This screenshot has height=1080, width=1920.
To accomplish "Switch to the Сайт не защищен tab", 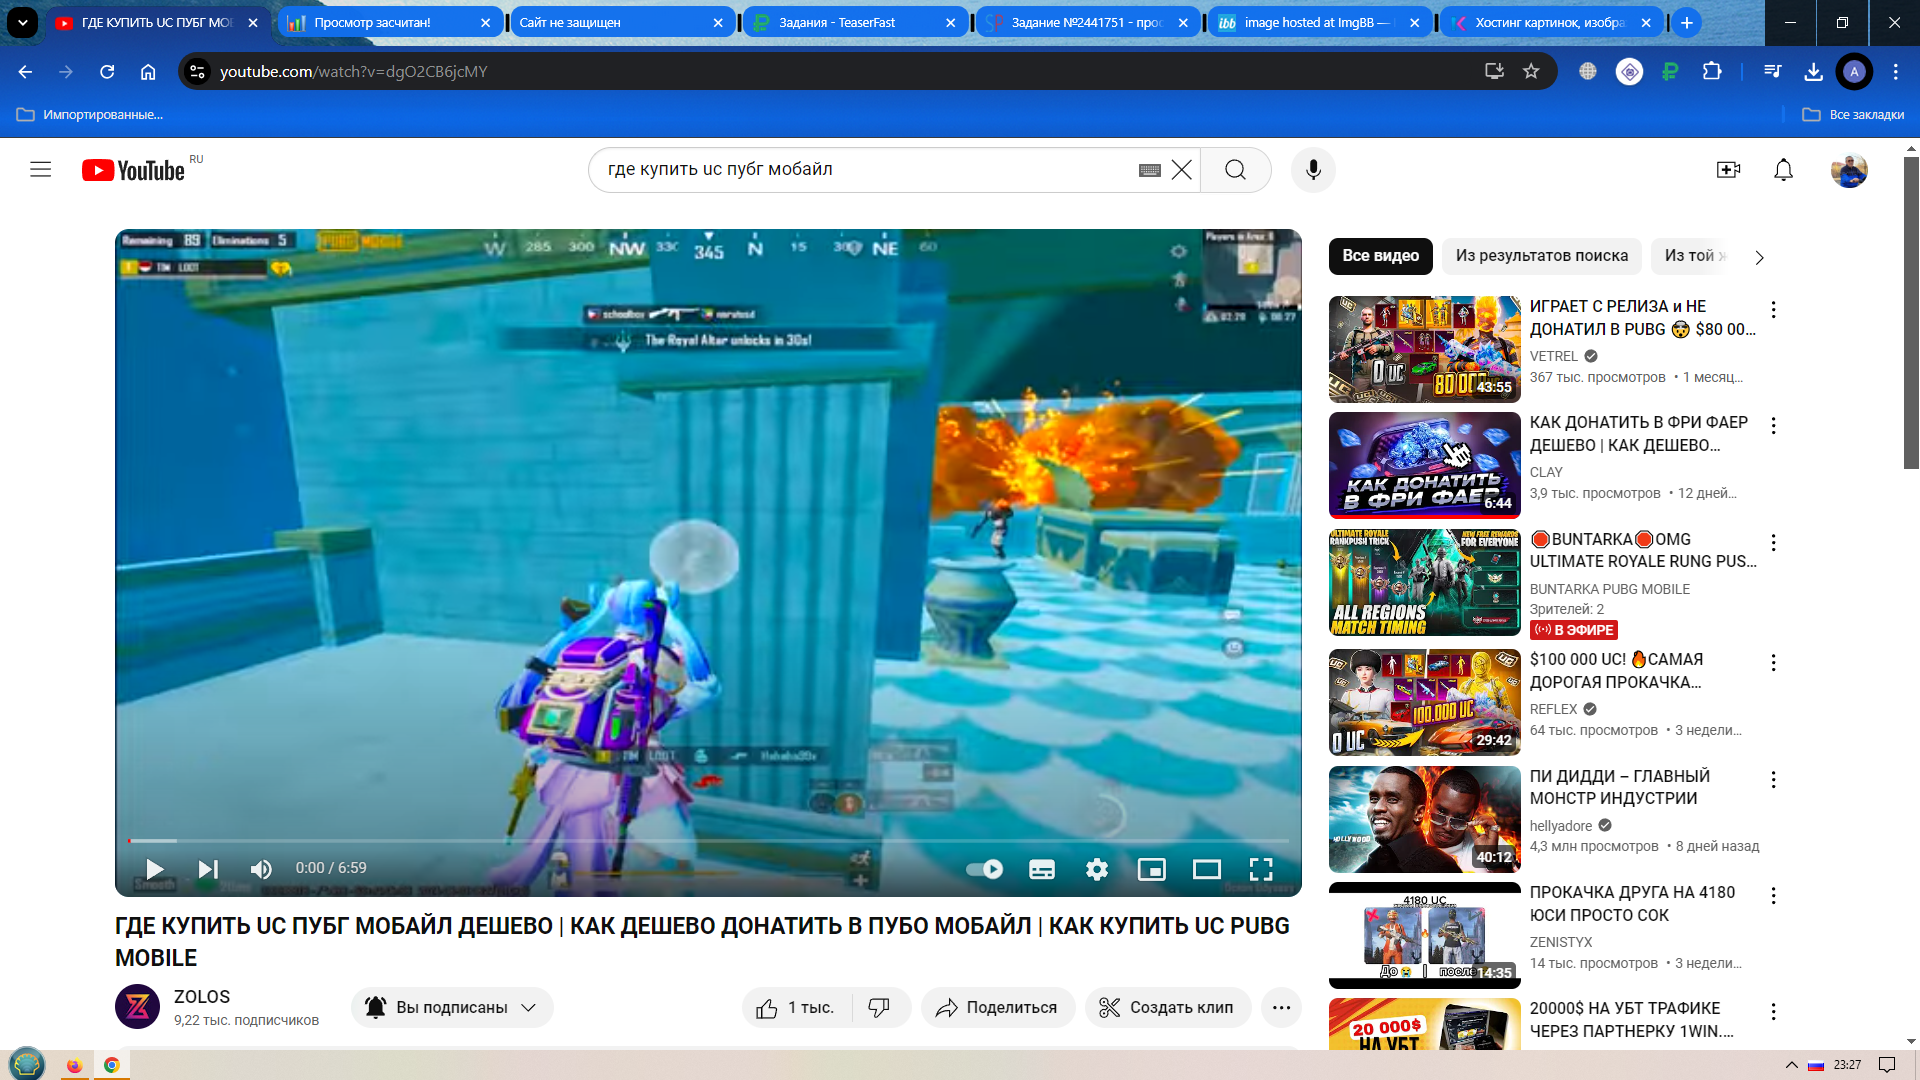I will [621, 22].
